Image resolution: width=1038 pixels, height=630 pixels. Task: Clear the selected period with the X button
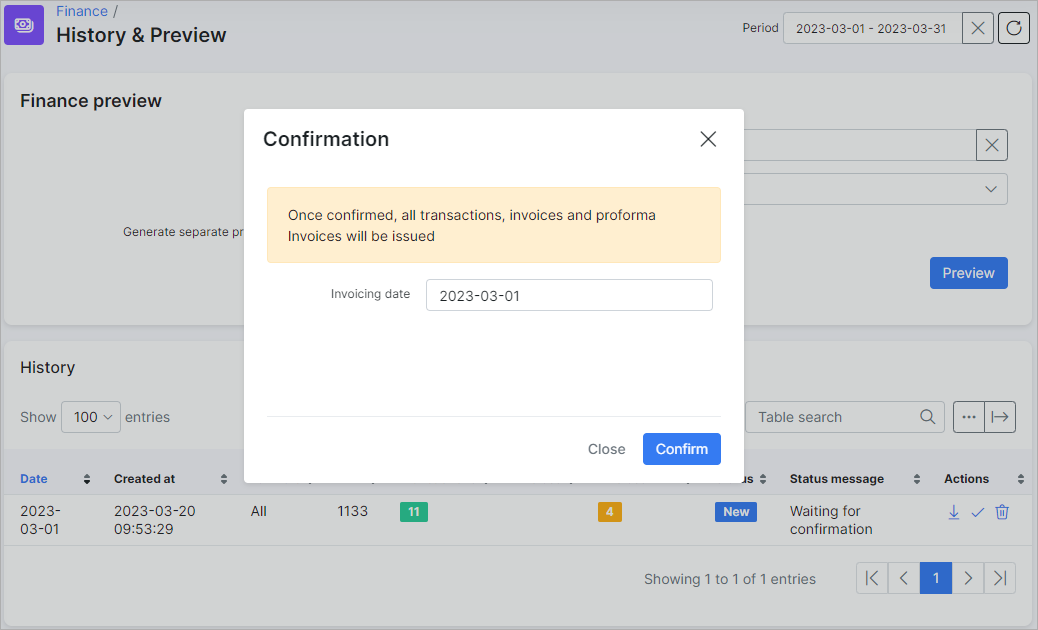[x=977, y=27]
